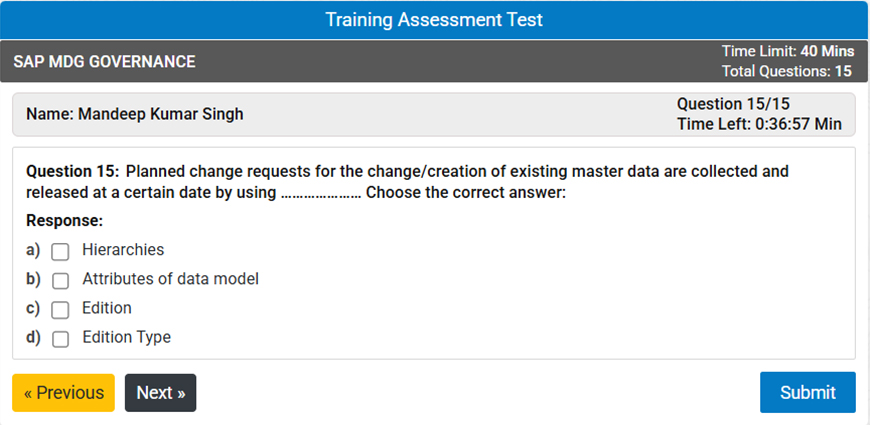Image resolution: width=870 pixels, height=425 pixels.
Task: Click the Total Questions 15 text
Action: 787,72
